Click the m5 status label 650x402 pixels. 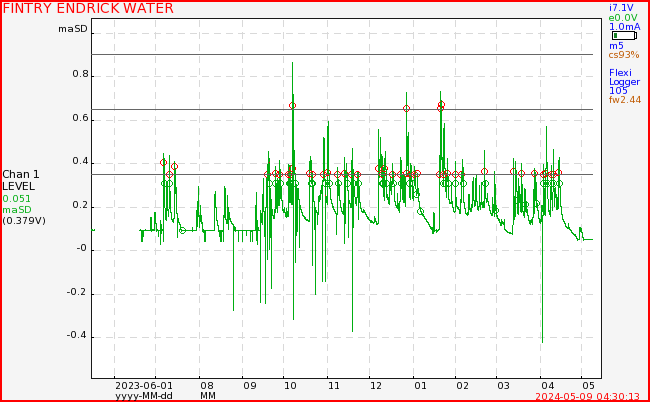616,46
